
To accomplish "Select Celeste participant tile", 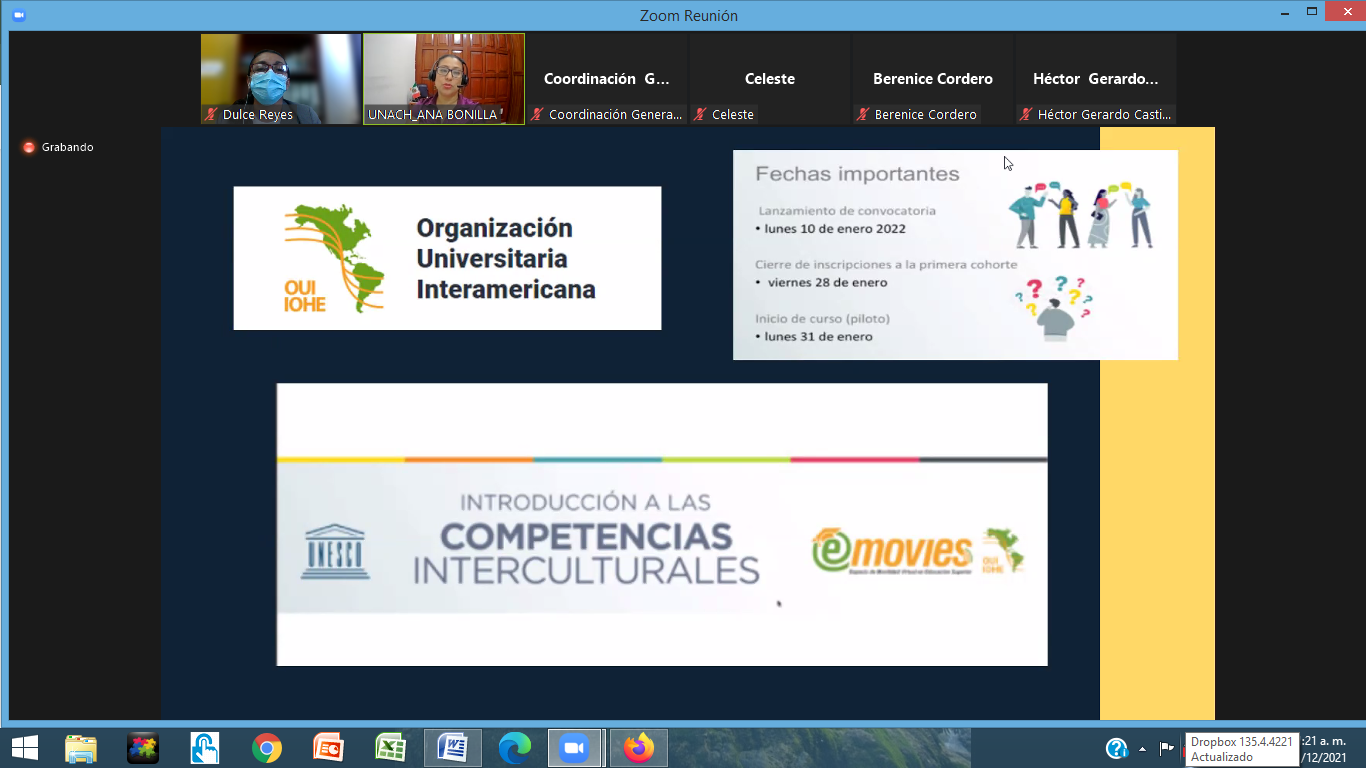I will [x=770, y=79].
